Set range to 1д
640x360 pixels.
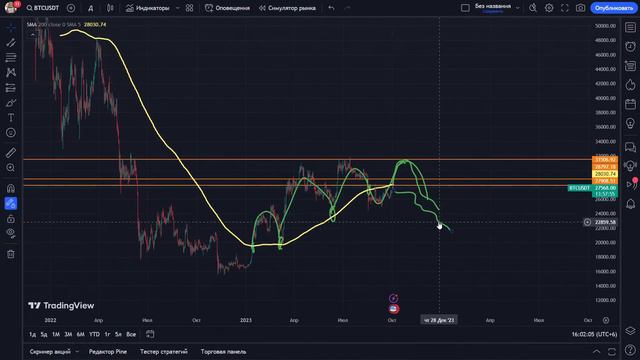coord(32,334)
